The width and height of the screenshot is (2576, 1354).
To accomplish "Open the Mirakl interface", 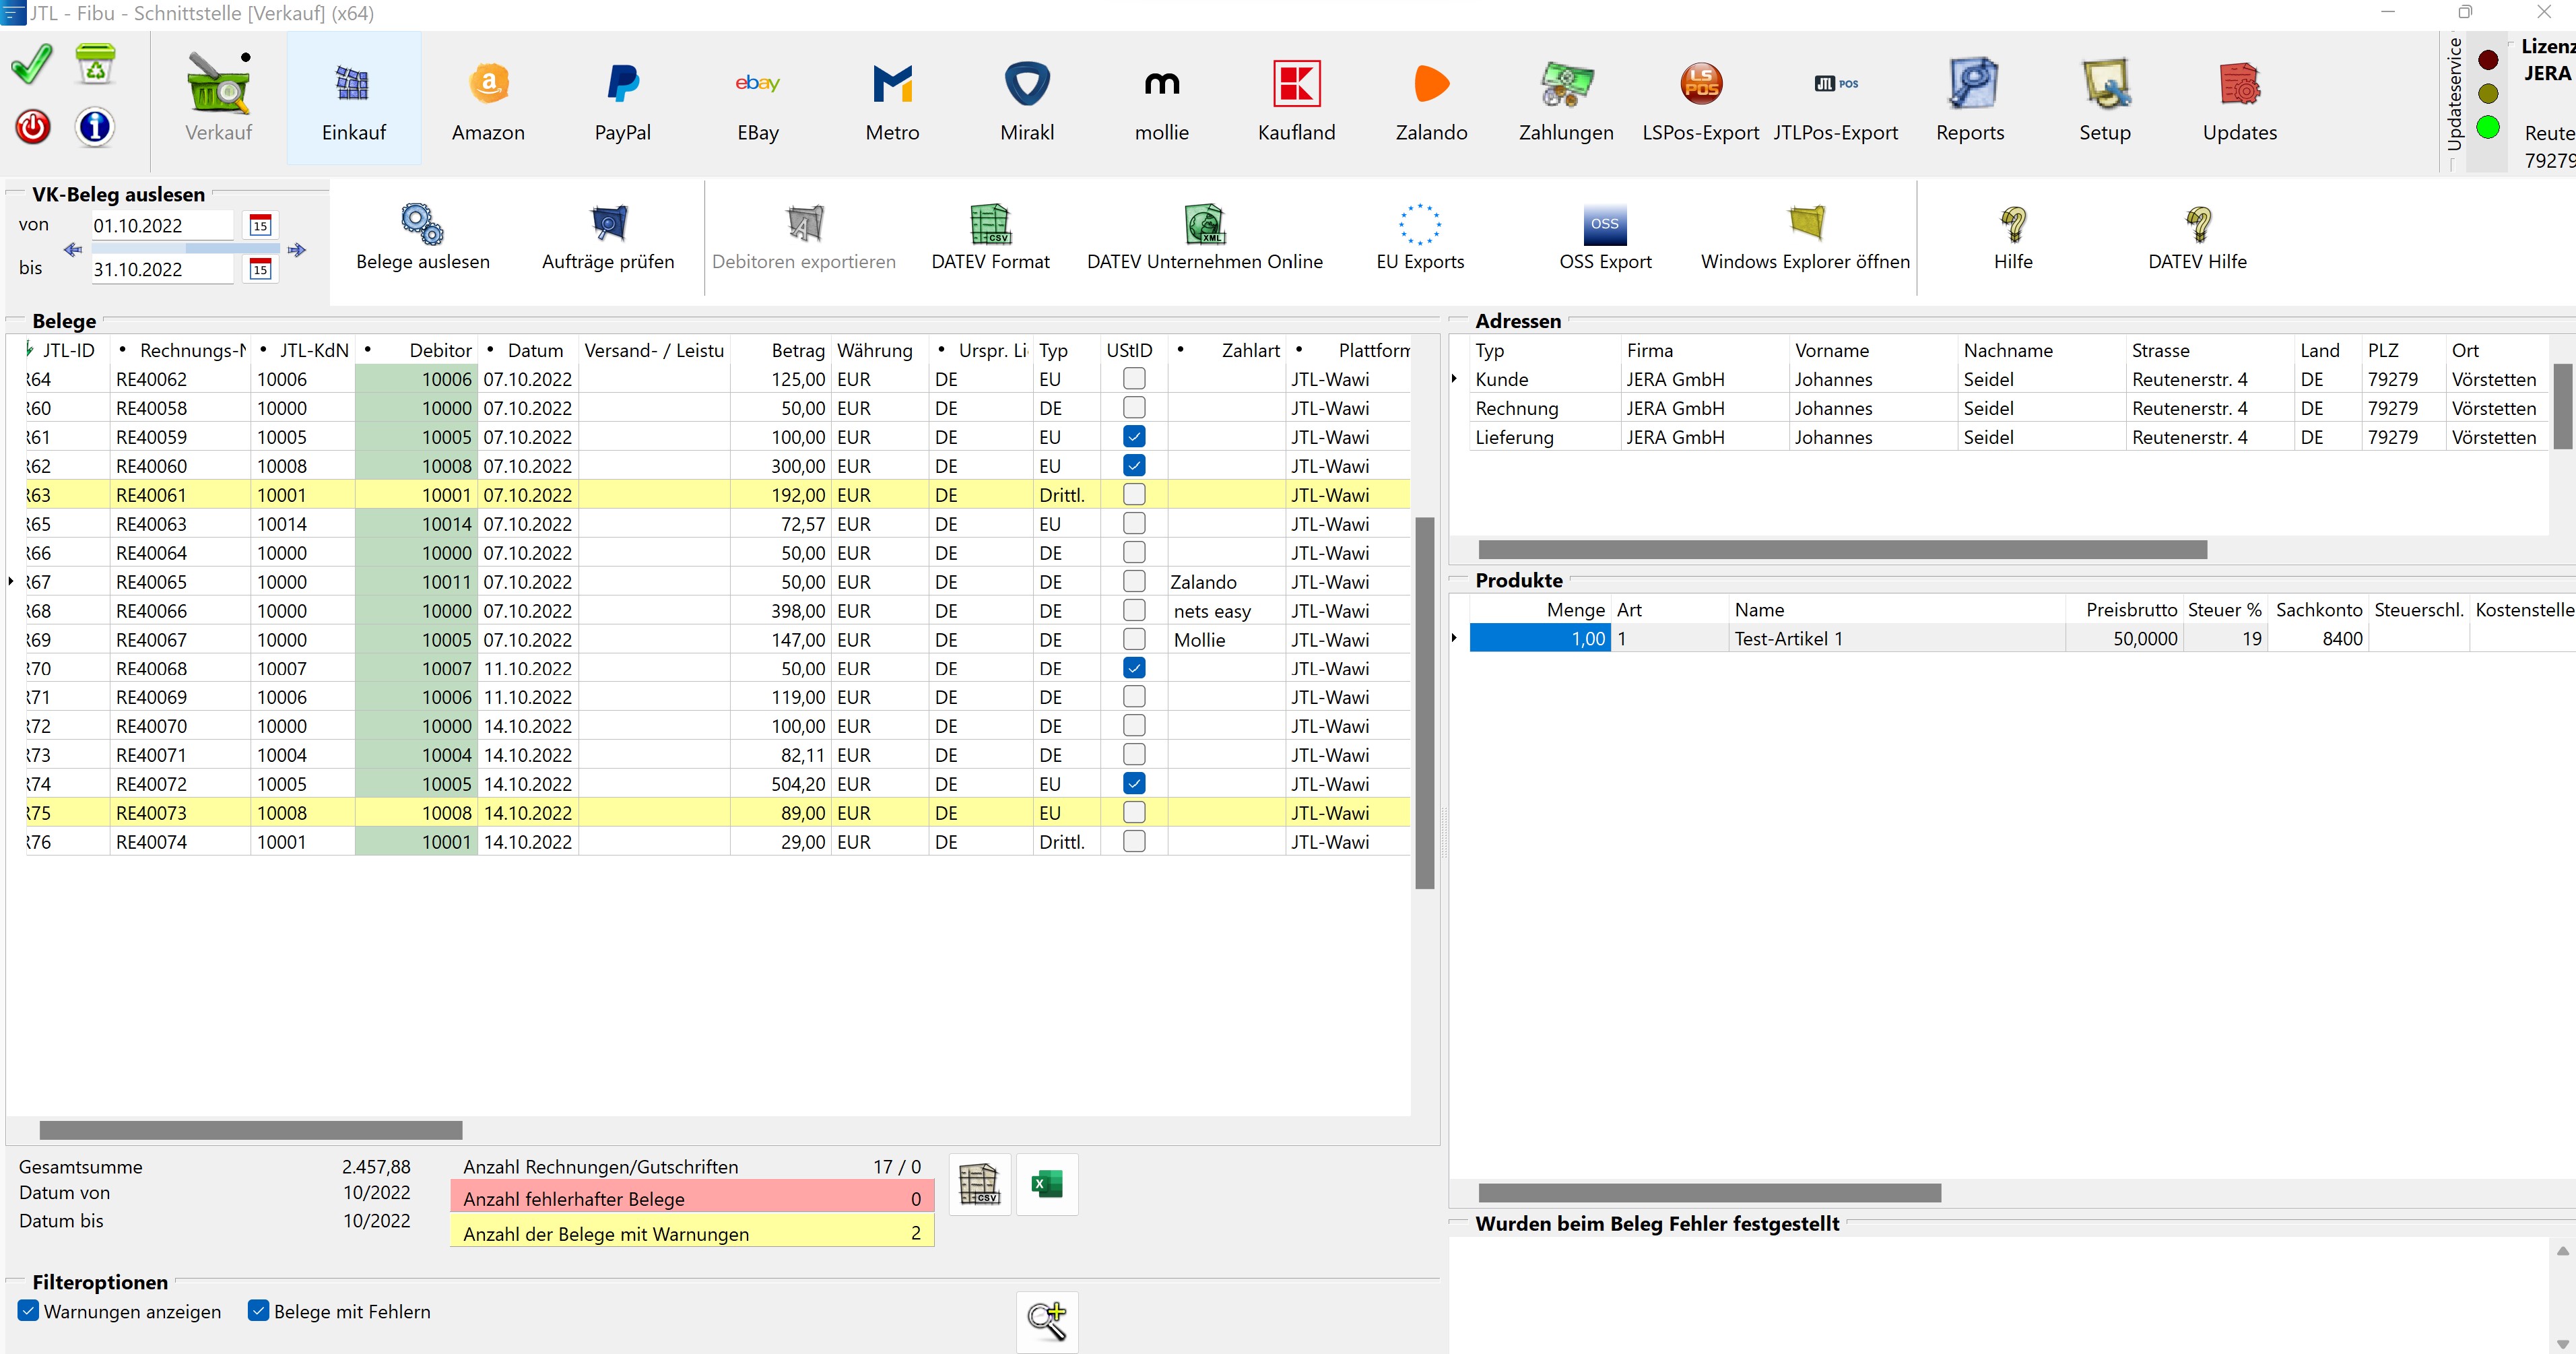I will point(1027,98).
